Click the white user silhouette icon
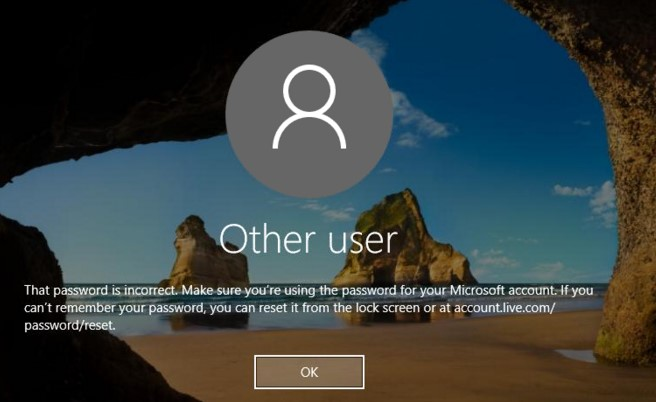 309,107
